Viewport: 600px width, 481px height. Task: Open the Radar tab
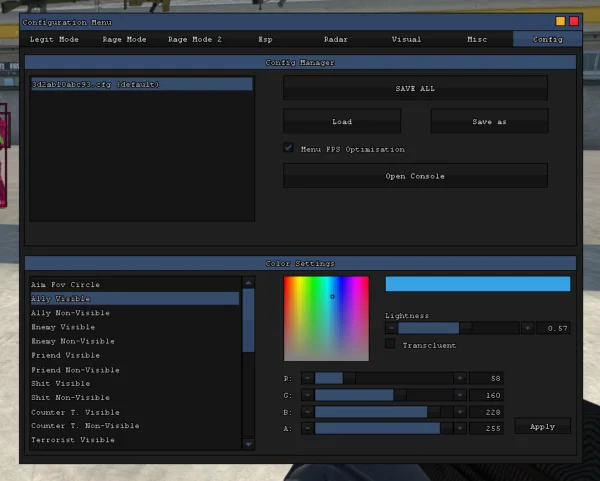pos(336,39)
